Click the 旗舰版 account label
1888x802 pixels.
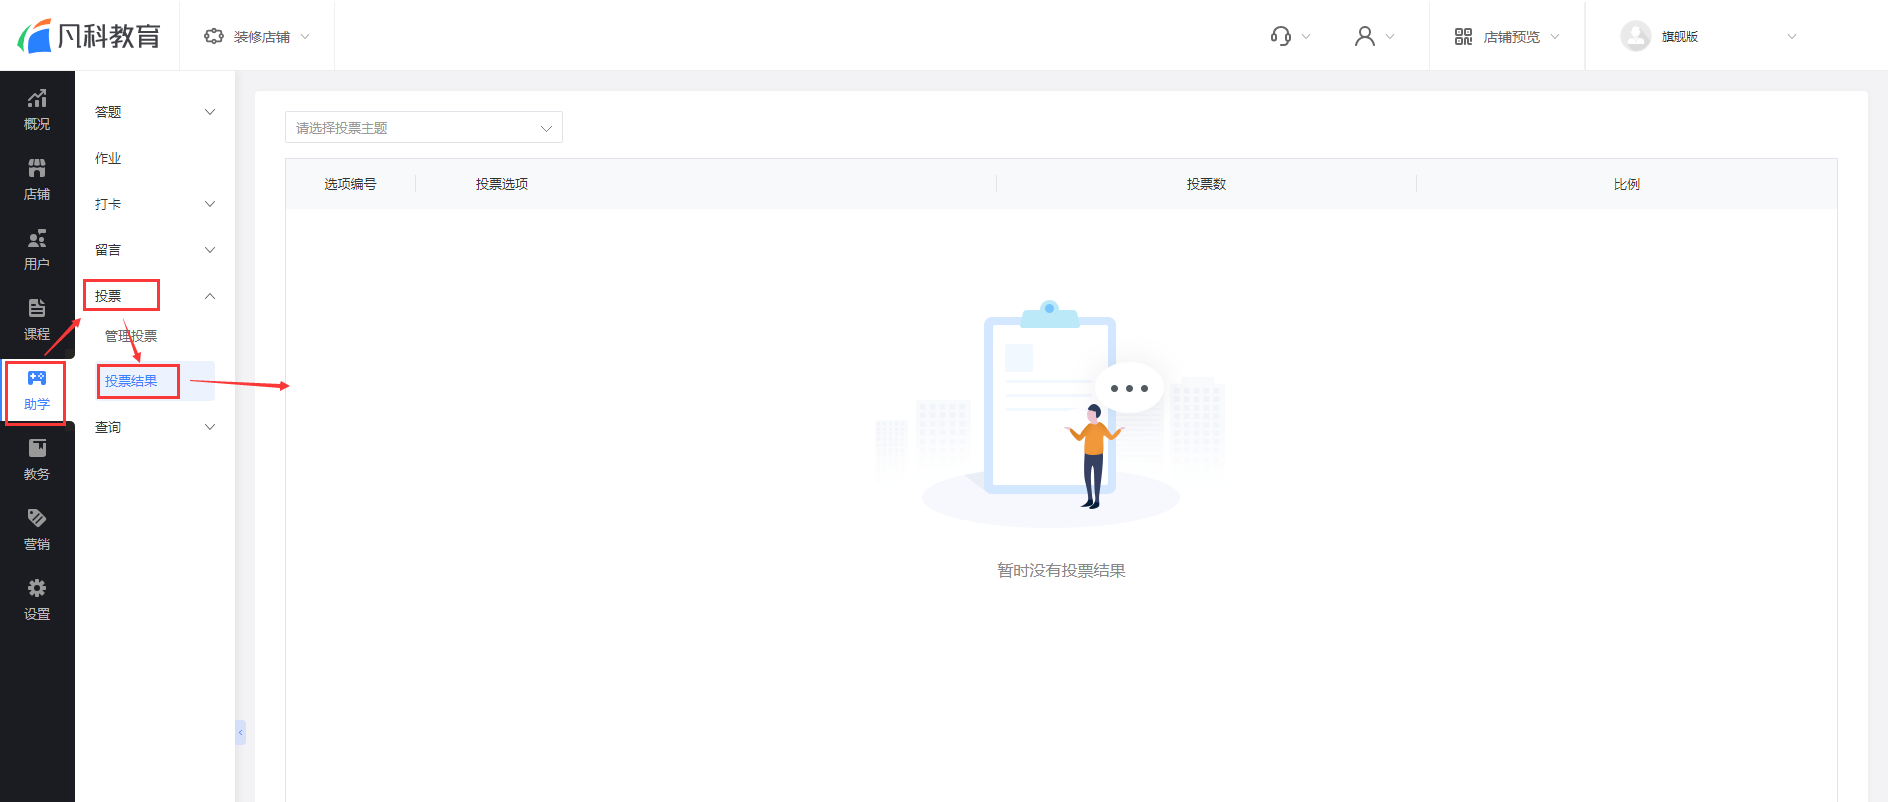[x=1680, y=37]
